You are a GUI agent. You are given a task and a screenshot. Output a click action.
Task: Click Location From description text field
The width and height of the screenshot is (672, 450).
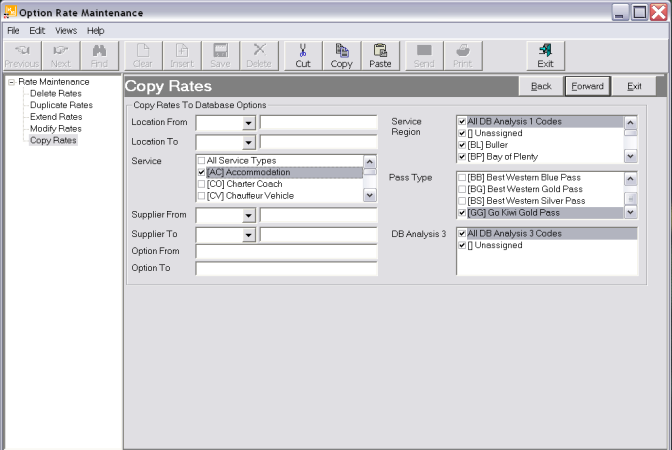click(x=318, y=123)
